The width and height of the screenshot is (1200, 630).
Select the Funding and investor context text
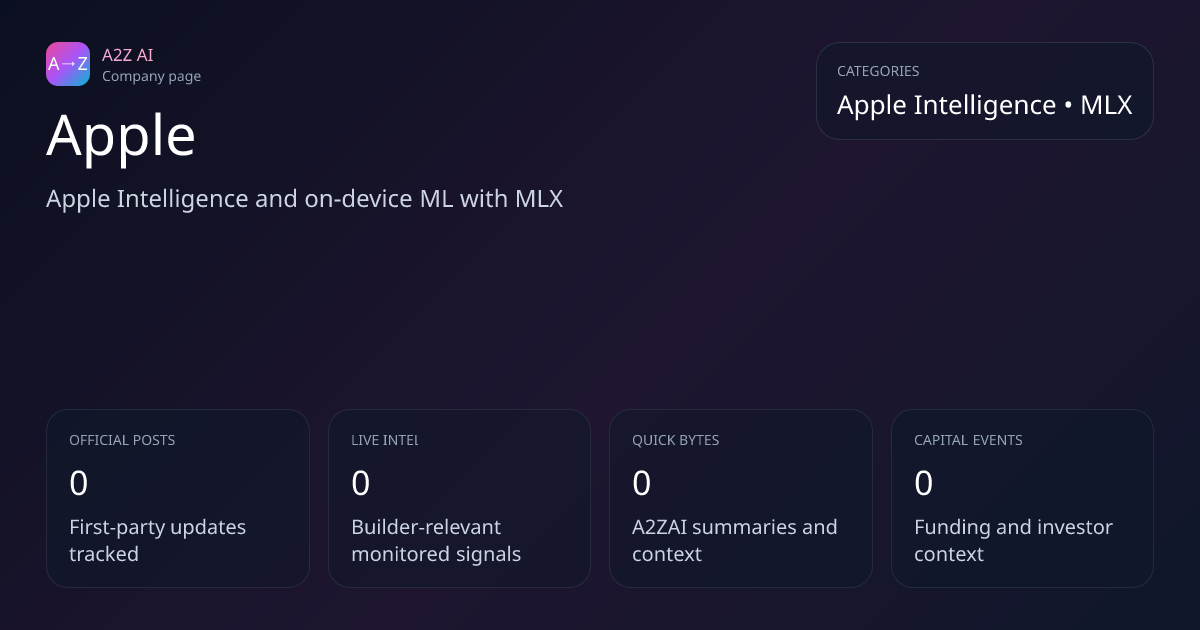tap(1013, 540)
